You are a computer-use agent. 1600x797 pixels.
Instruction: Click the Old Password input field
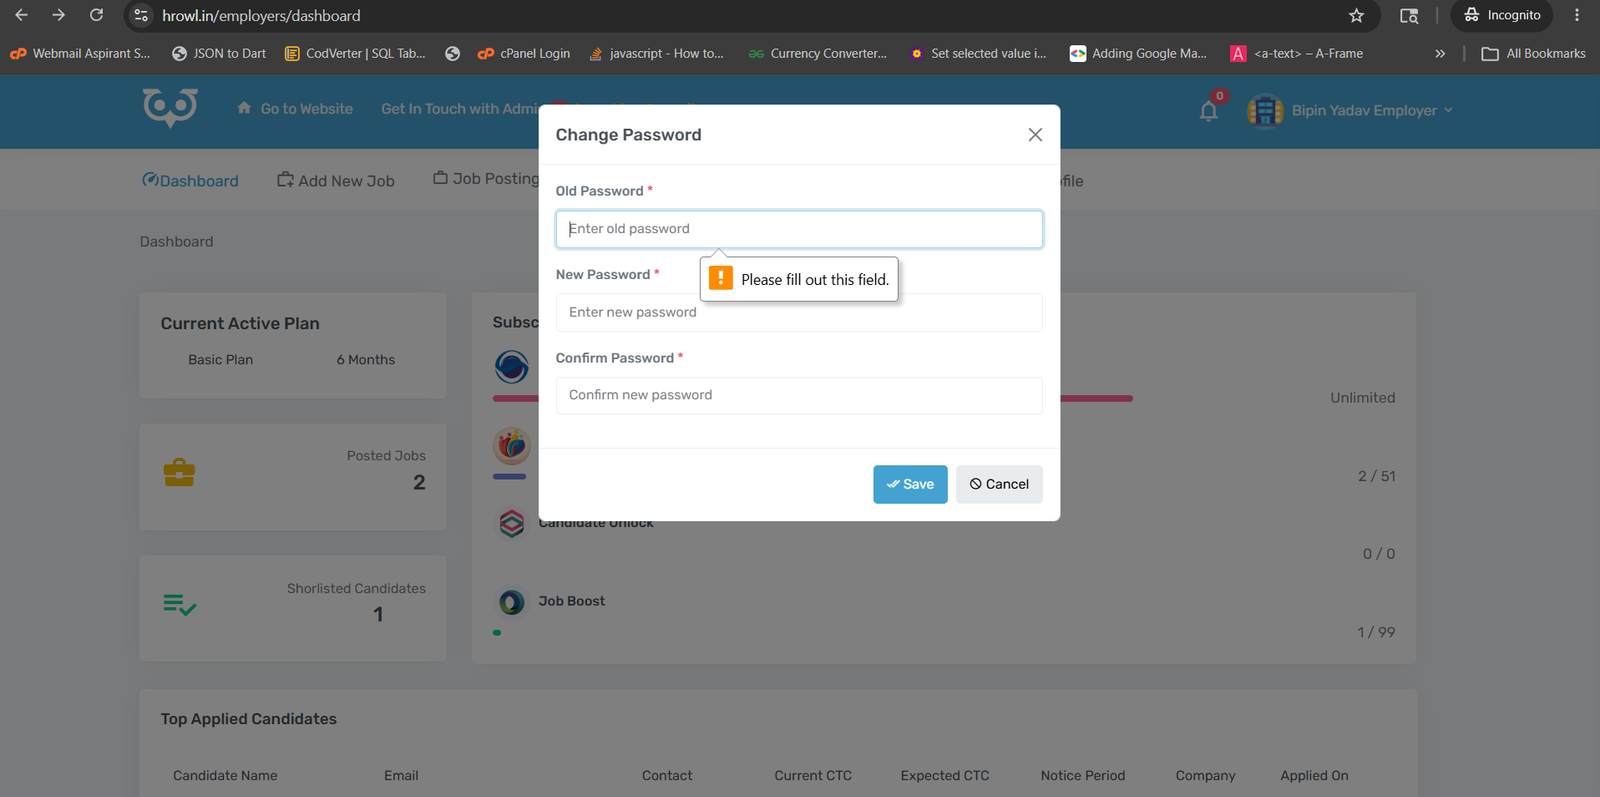click(799, 229)
